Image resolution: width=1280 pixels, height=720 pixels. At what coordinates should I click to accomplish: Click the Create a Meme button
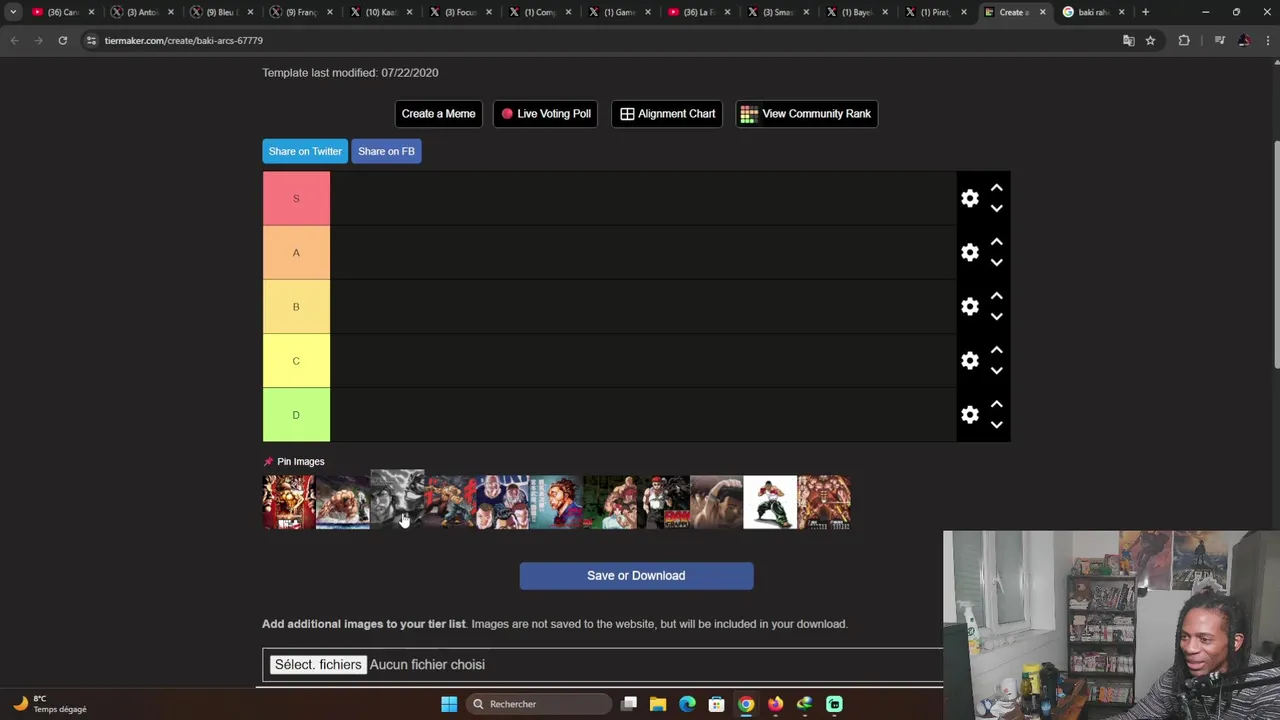tap(438, 113)
